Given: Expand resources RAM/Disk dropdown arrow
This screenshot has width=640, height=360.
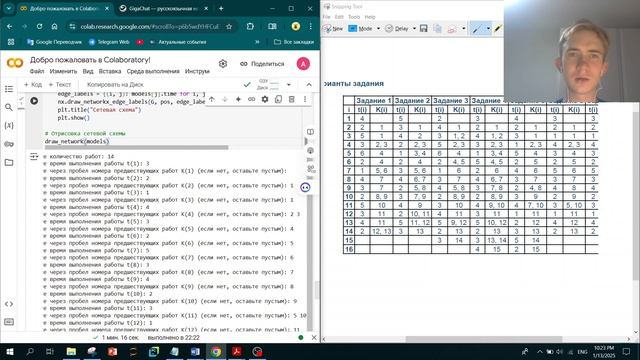Looking at the screenshot, I should (x=289, y=85).
